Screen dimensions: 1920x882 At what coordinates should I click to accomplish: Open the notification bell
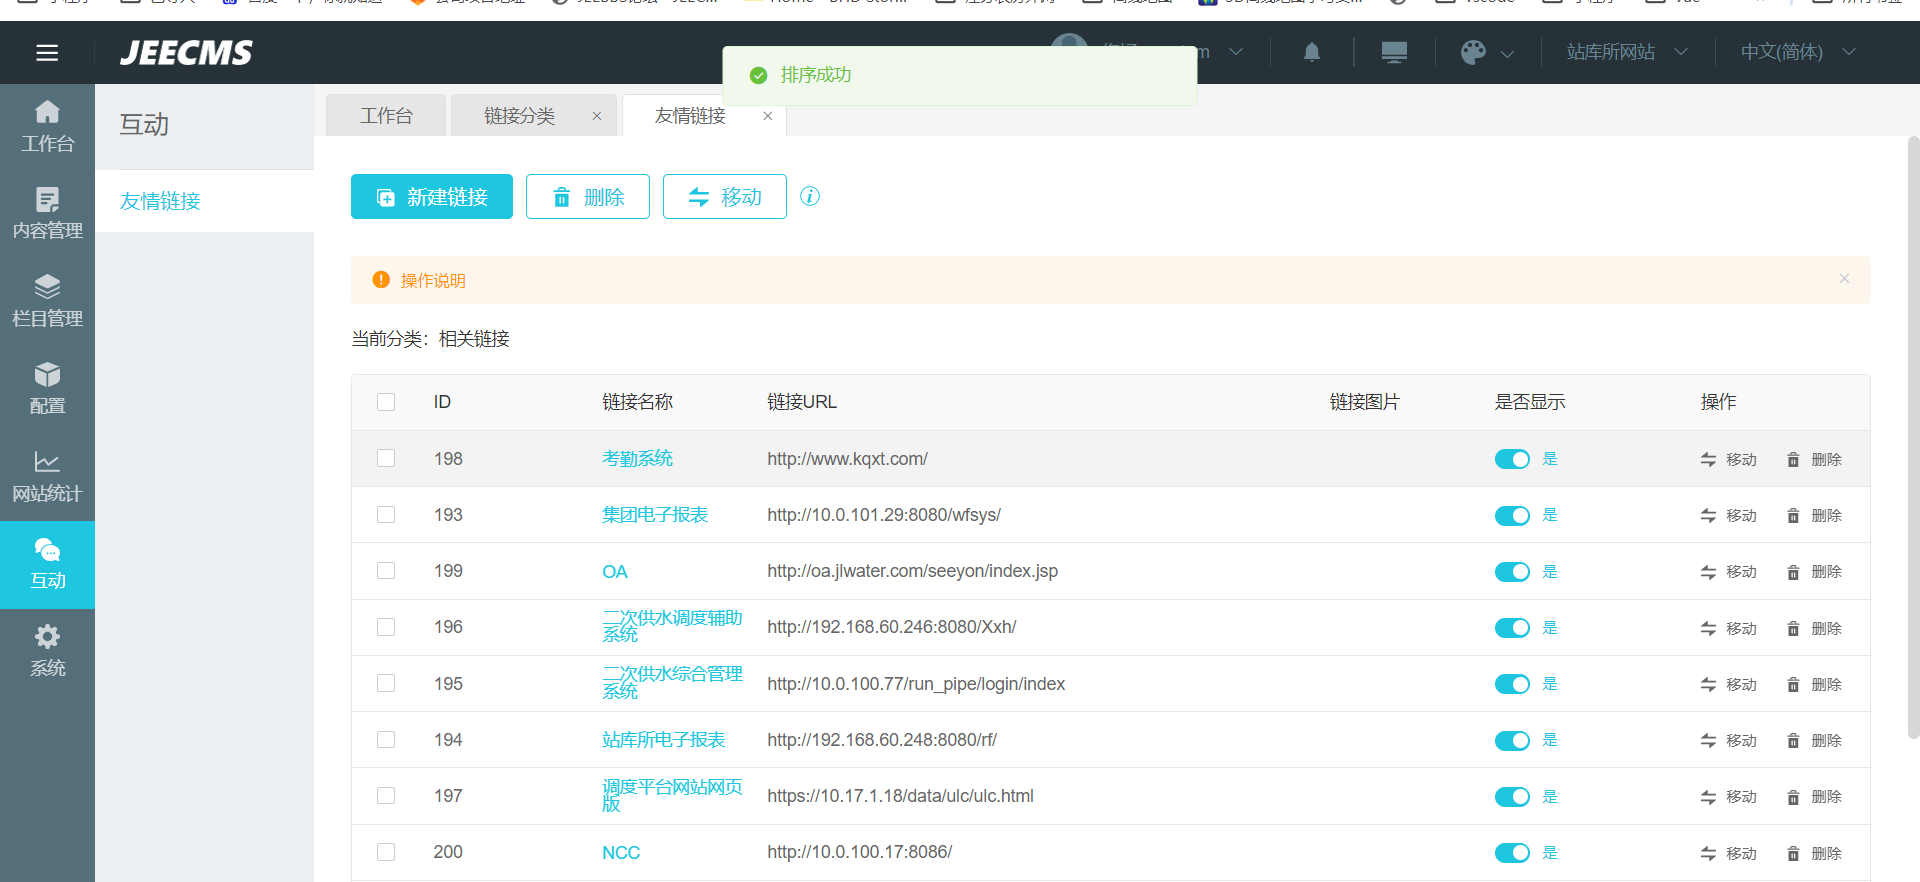1312,52
